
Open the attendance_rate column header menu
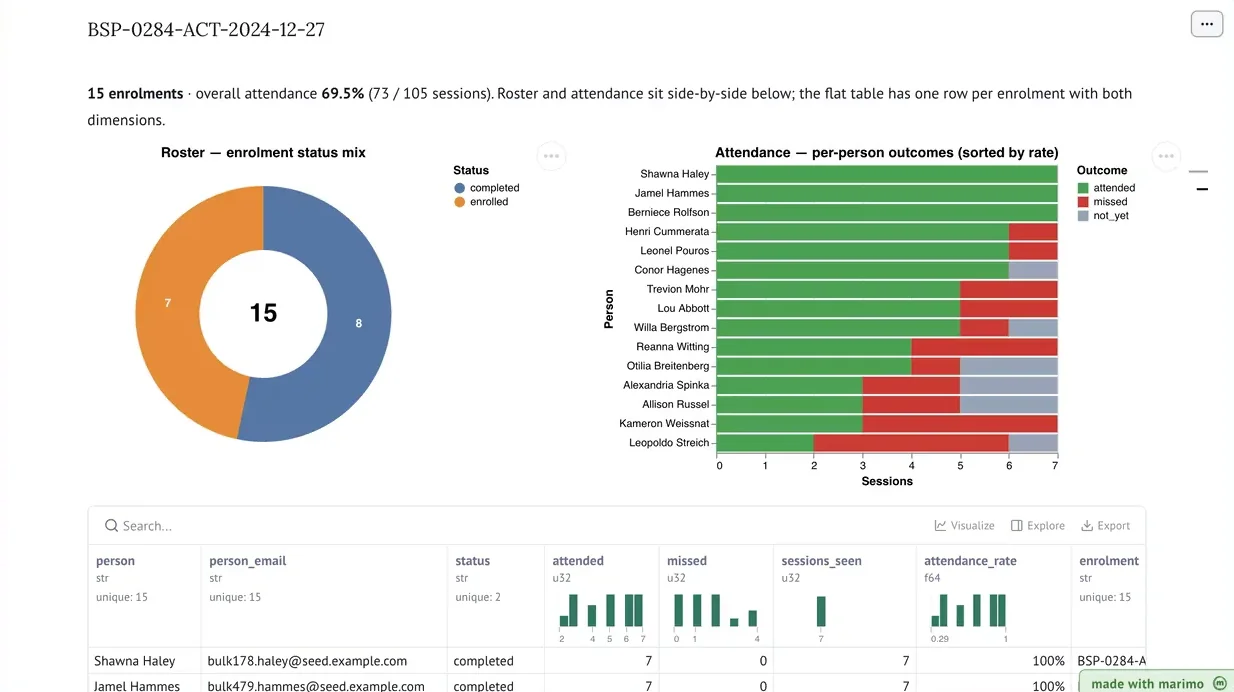pos(970,561)
